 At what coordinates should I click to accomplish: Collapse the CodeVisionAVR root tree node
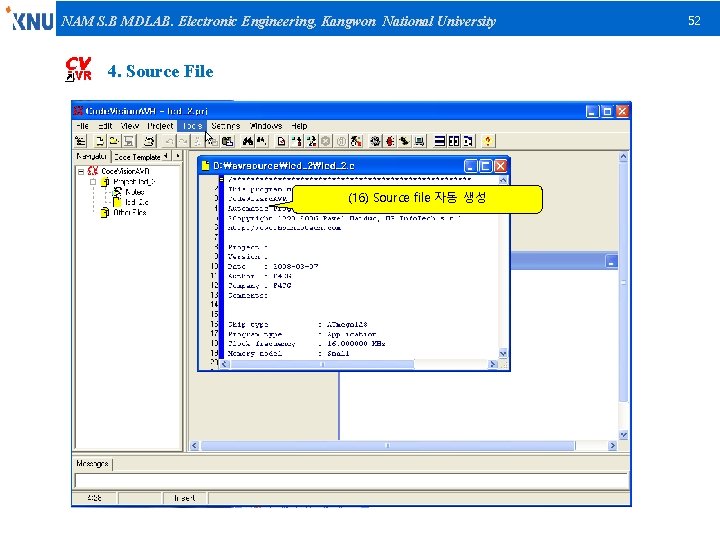point(81,171)
